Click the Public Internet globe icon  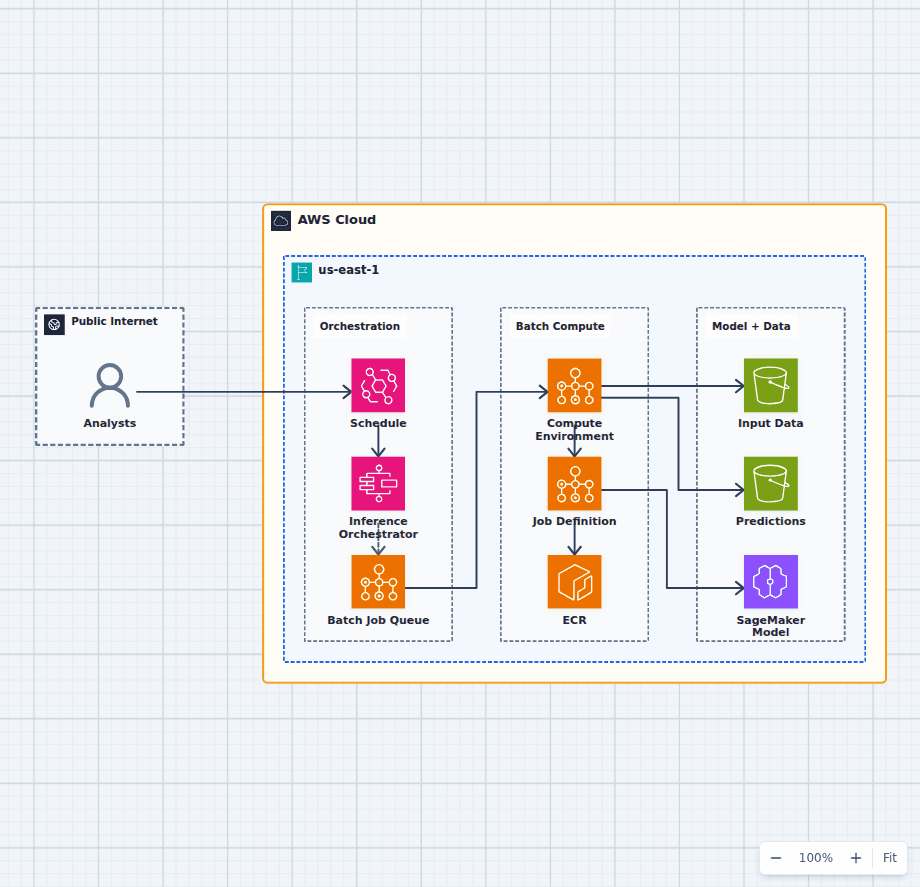tap(54, 324)
